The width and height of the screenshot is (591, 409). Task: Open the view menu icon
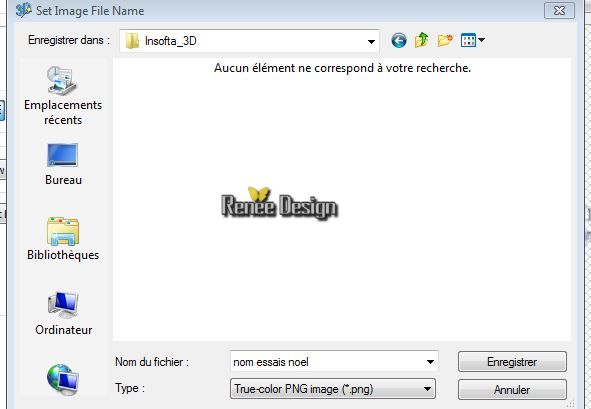pyautogui.click(x=469, y=40)
